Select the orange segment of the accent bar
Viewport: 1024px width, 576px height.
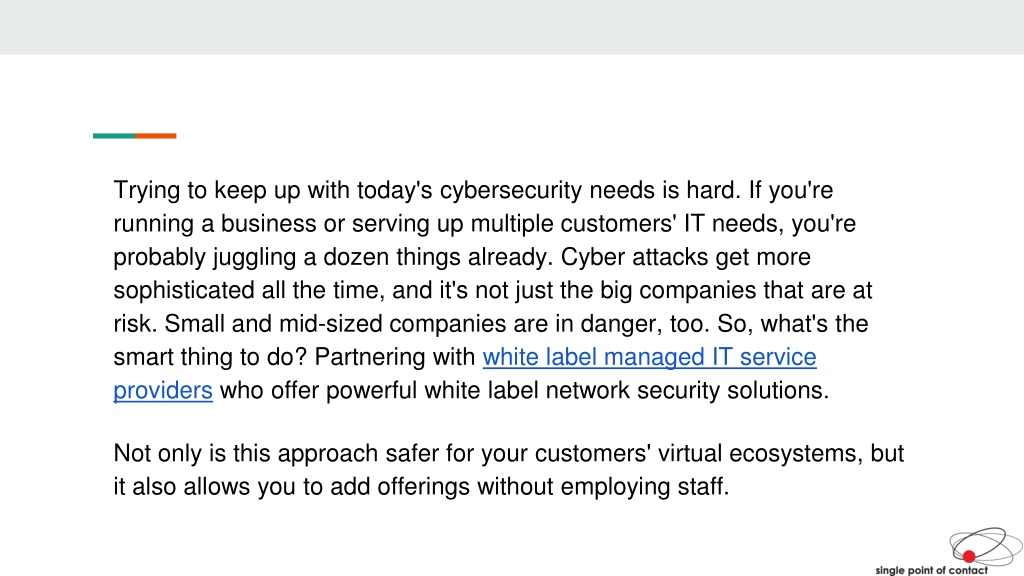tap(155, 136)
